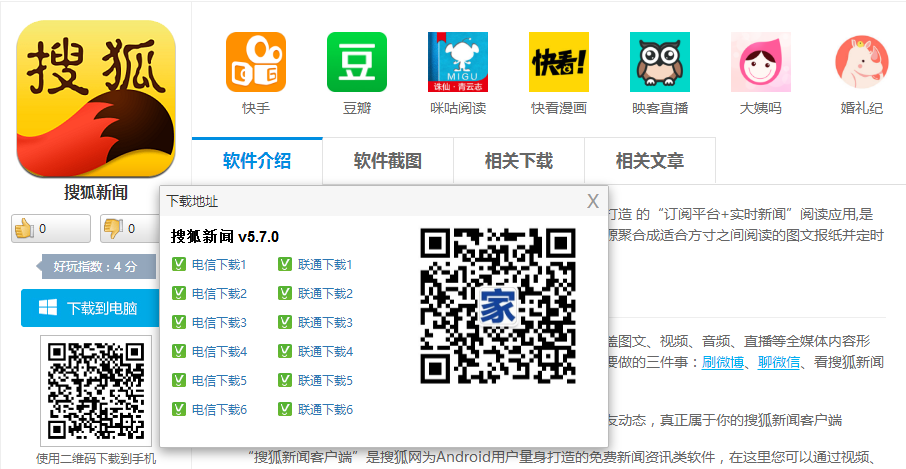This screenshot has height=469, width=906.
Task: Click the sidebar QR code for phone download
Action: tap(96, 390)
